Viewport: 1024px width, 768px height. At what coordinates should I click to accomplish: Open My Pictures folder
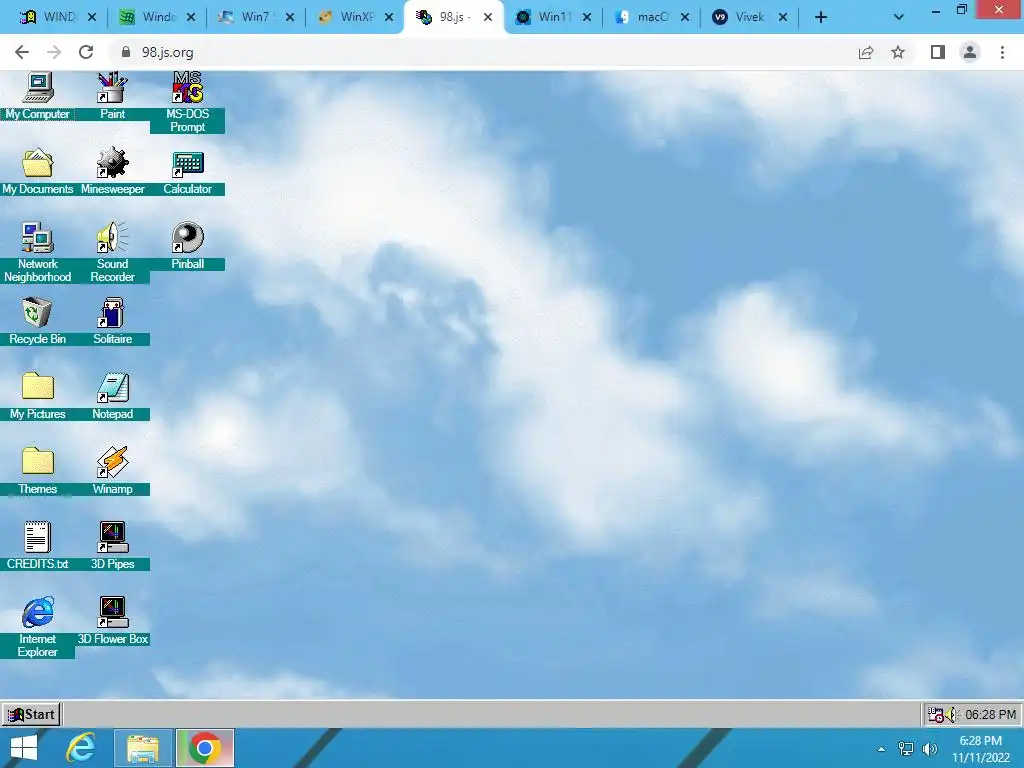(37, 396)
